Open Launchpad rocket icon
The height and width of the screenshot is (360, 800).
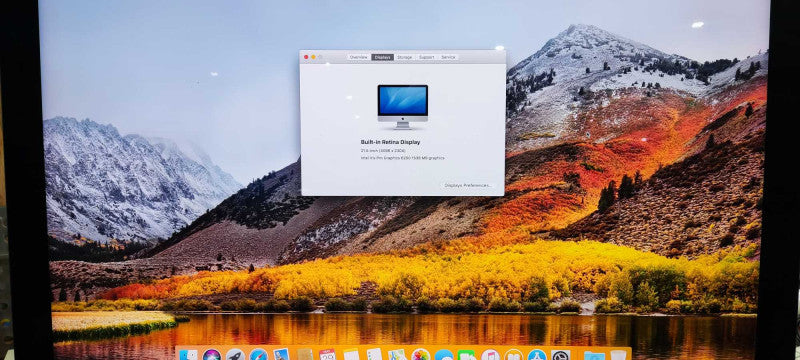(x=235, y=355)
